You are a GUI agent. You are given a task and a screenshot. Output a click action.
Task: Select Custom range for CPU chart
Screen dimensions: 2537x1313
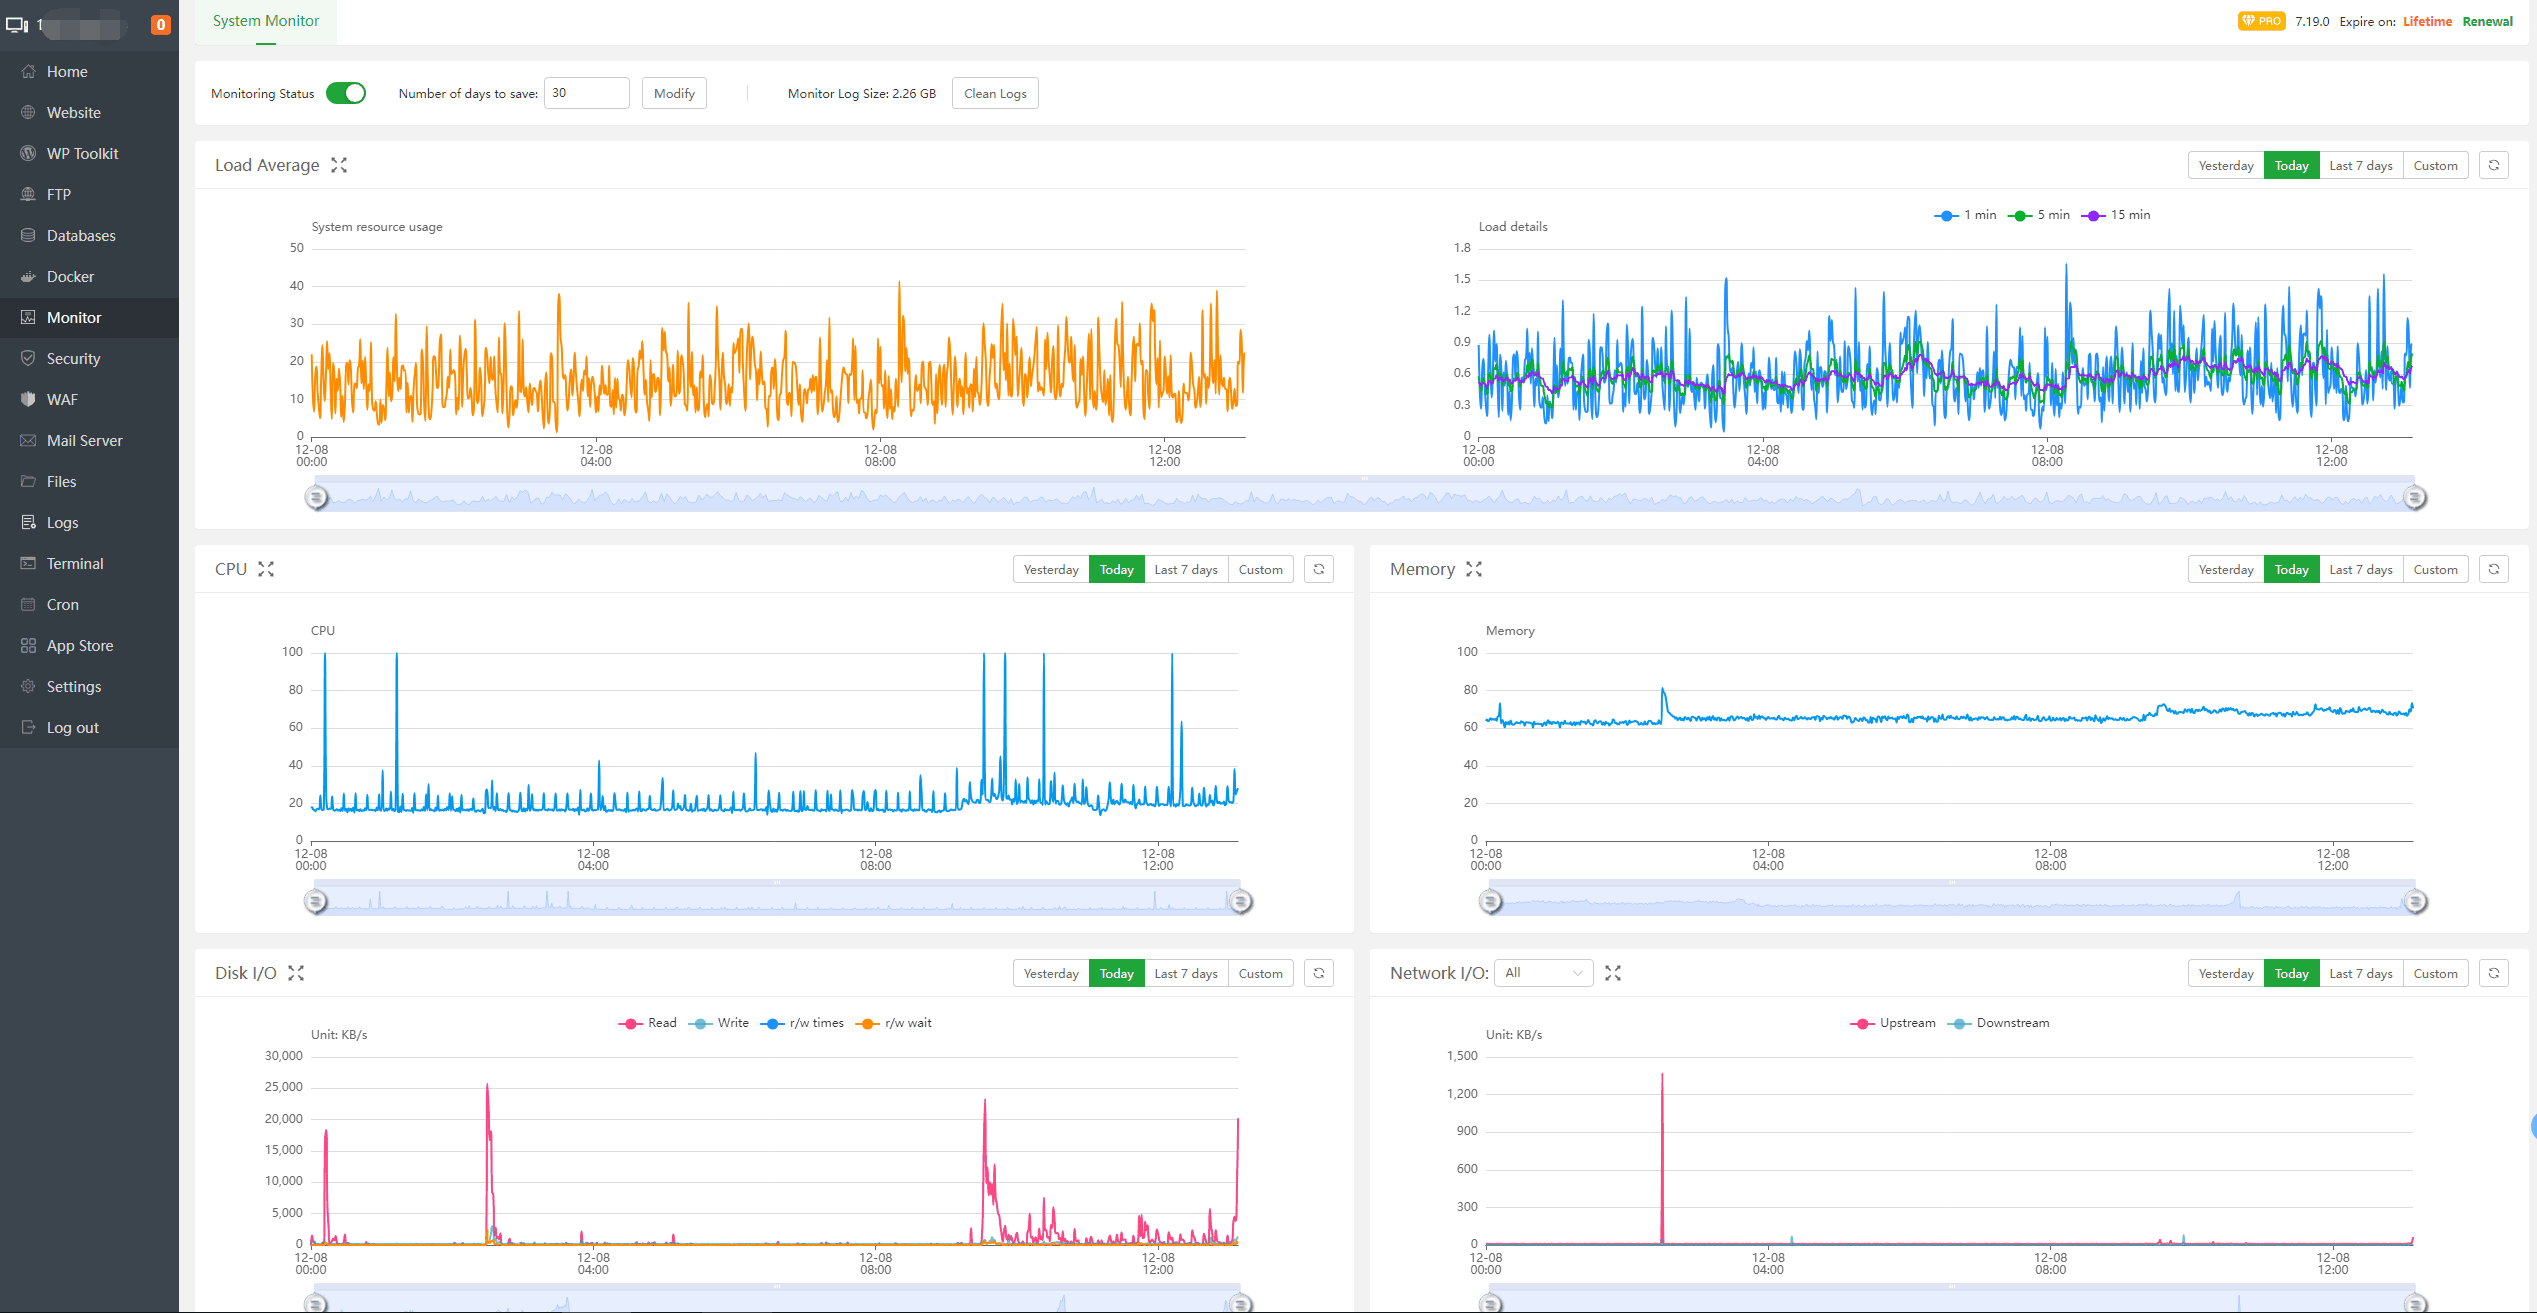click(1260, 569)
